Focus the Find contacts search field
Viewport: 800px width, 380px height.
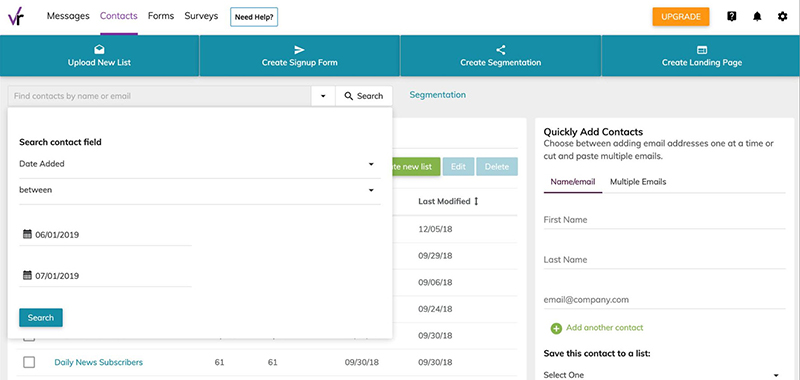point(159,96)
